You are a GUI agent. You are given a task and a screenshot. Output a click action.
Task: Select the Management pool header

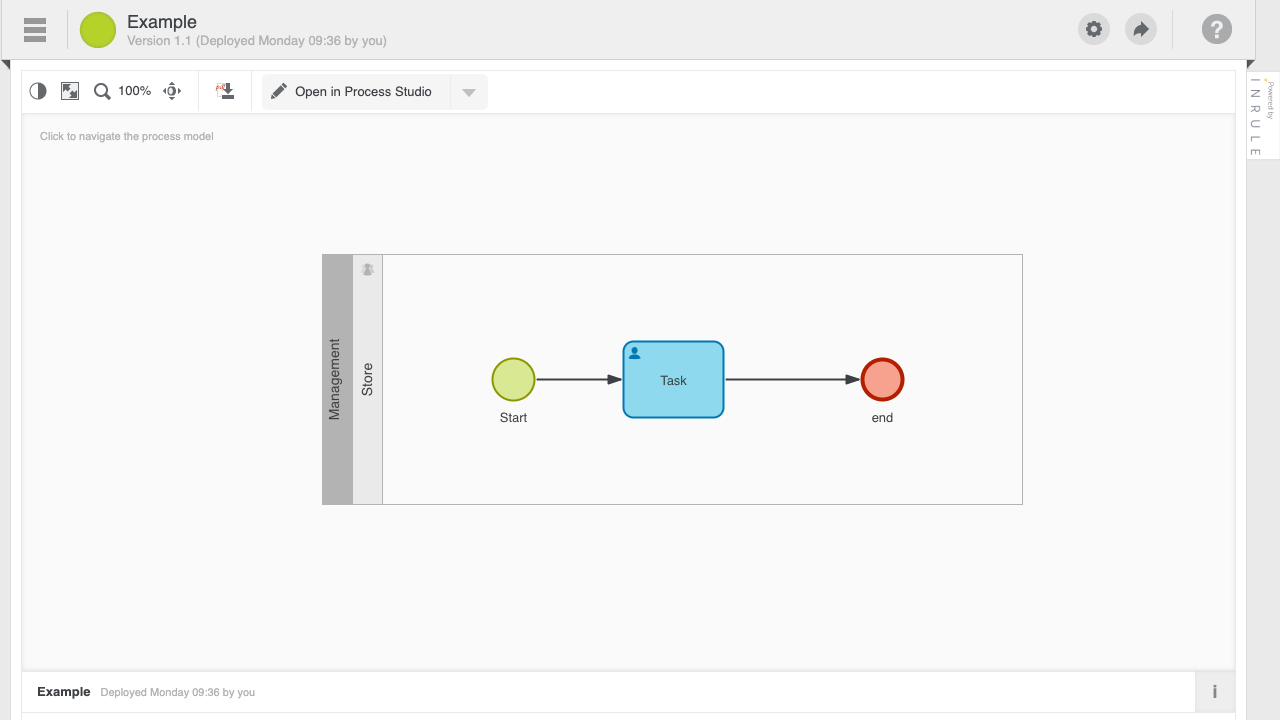pyautogui.click(x=337, y=379)
